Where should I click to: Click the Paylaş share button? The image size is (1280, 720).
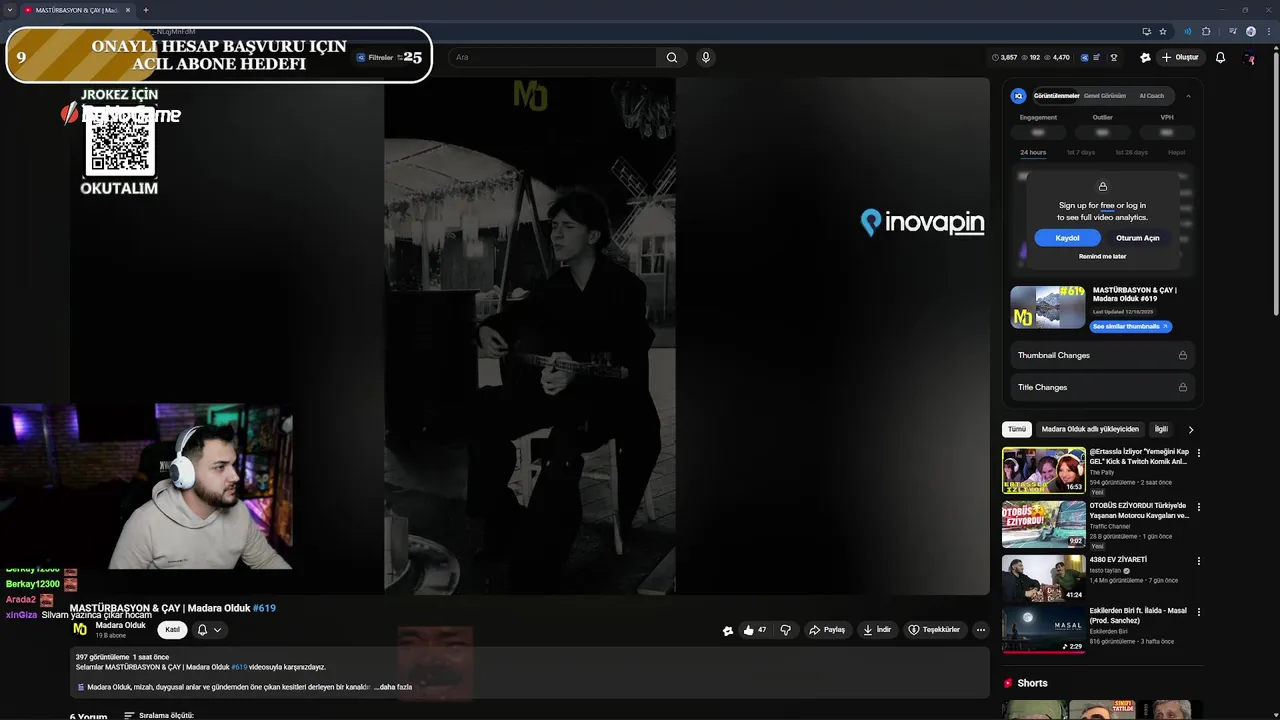827,630
